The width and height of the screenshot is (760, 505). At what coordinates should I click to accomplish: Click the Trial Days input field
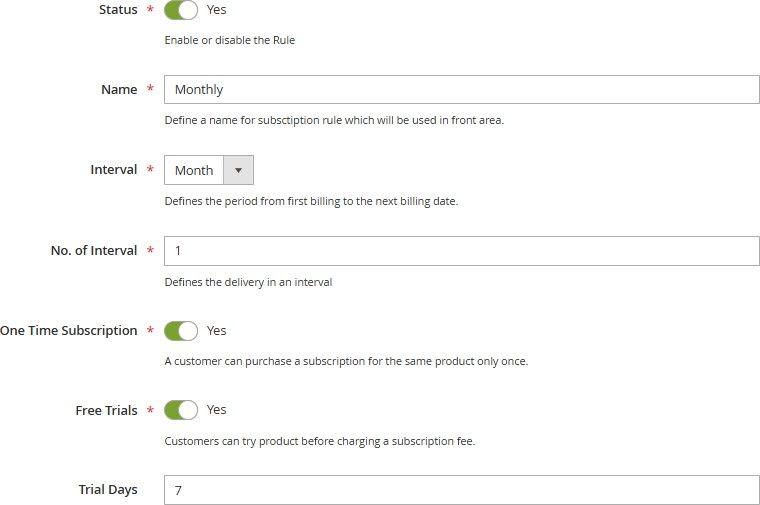(461, 490)
